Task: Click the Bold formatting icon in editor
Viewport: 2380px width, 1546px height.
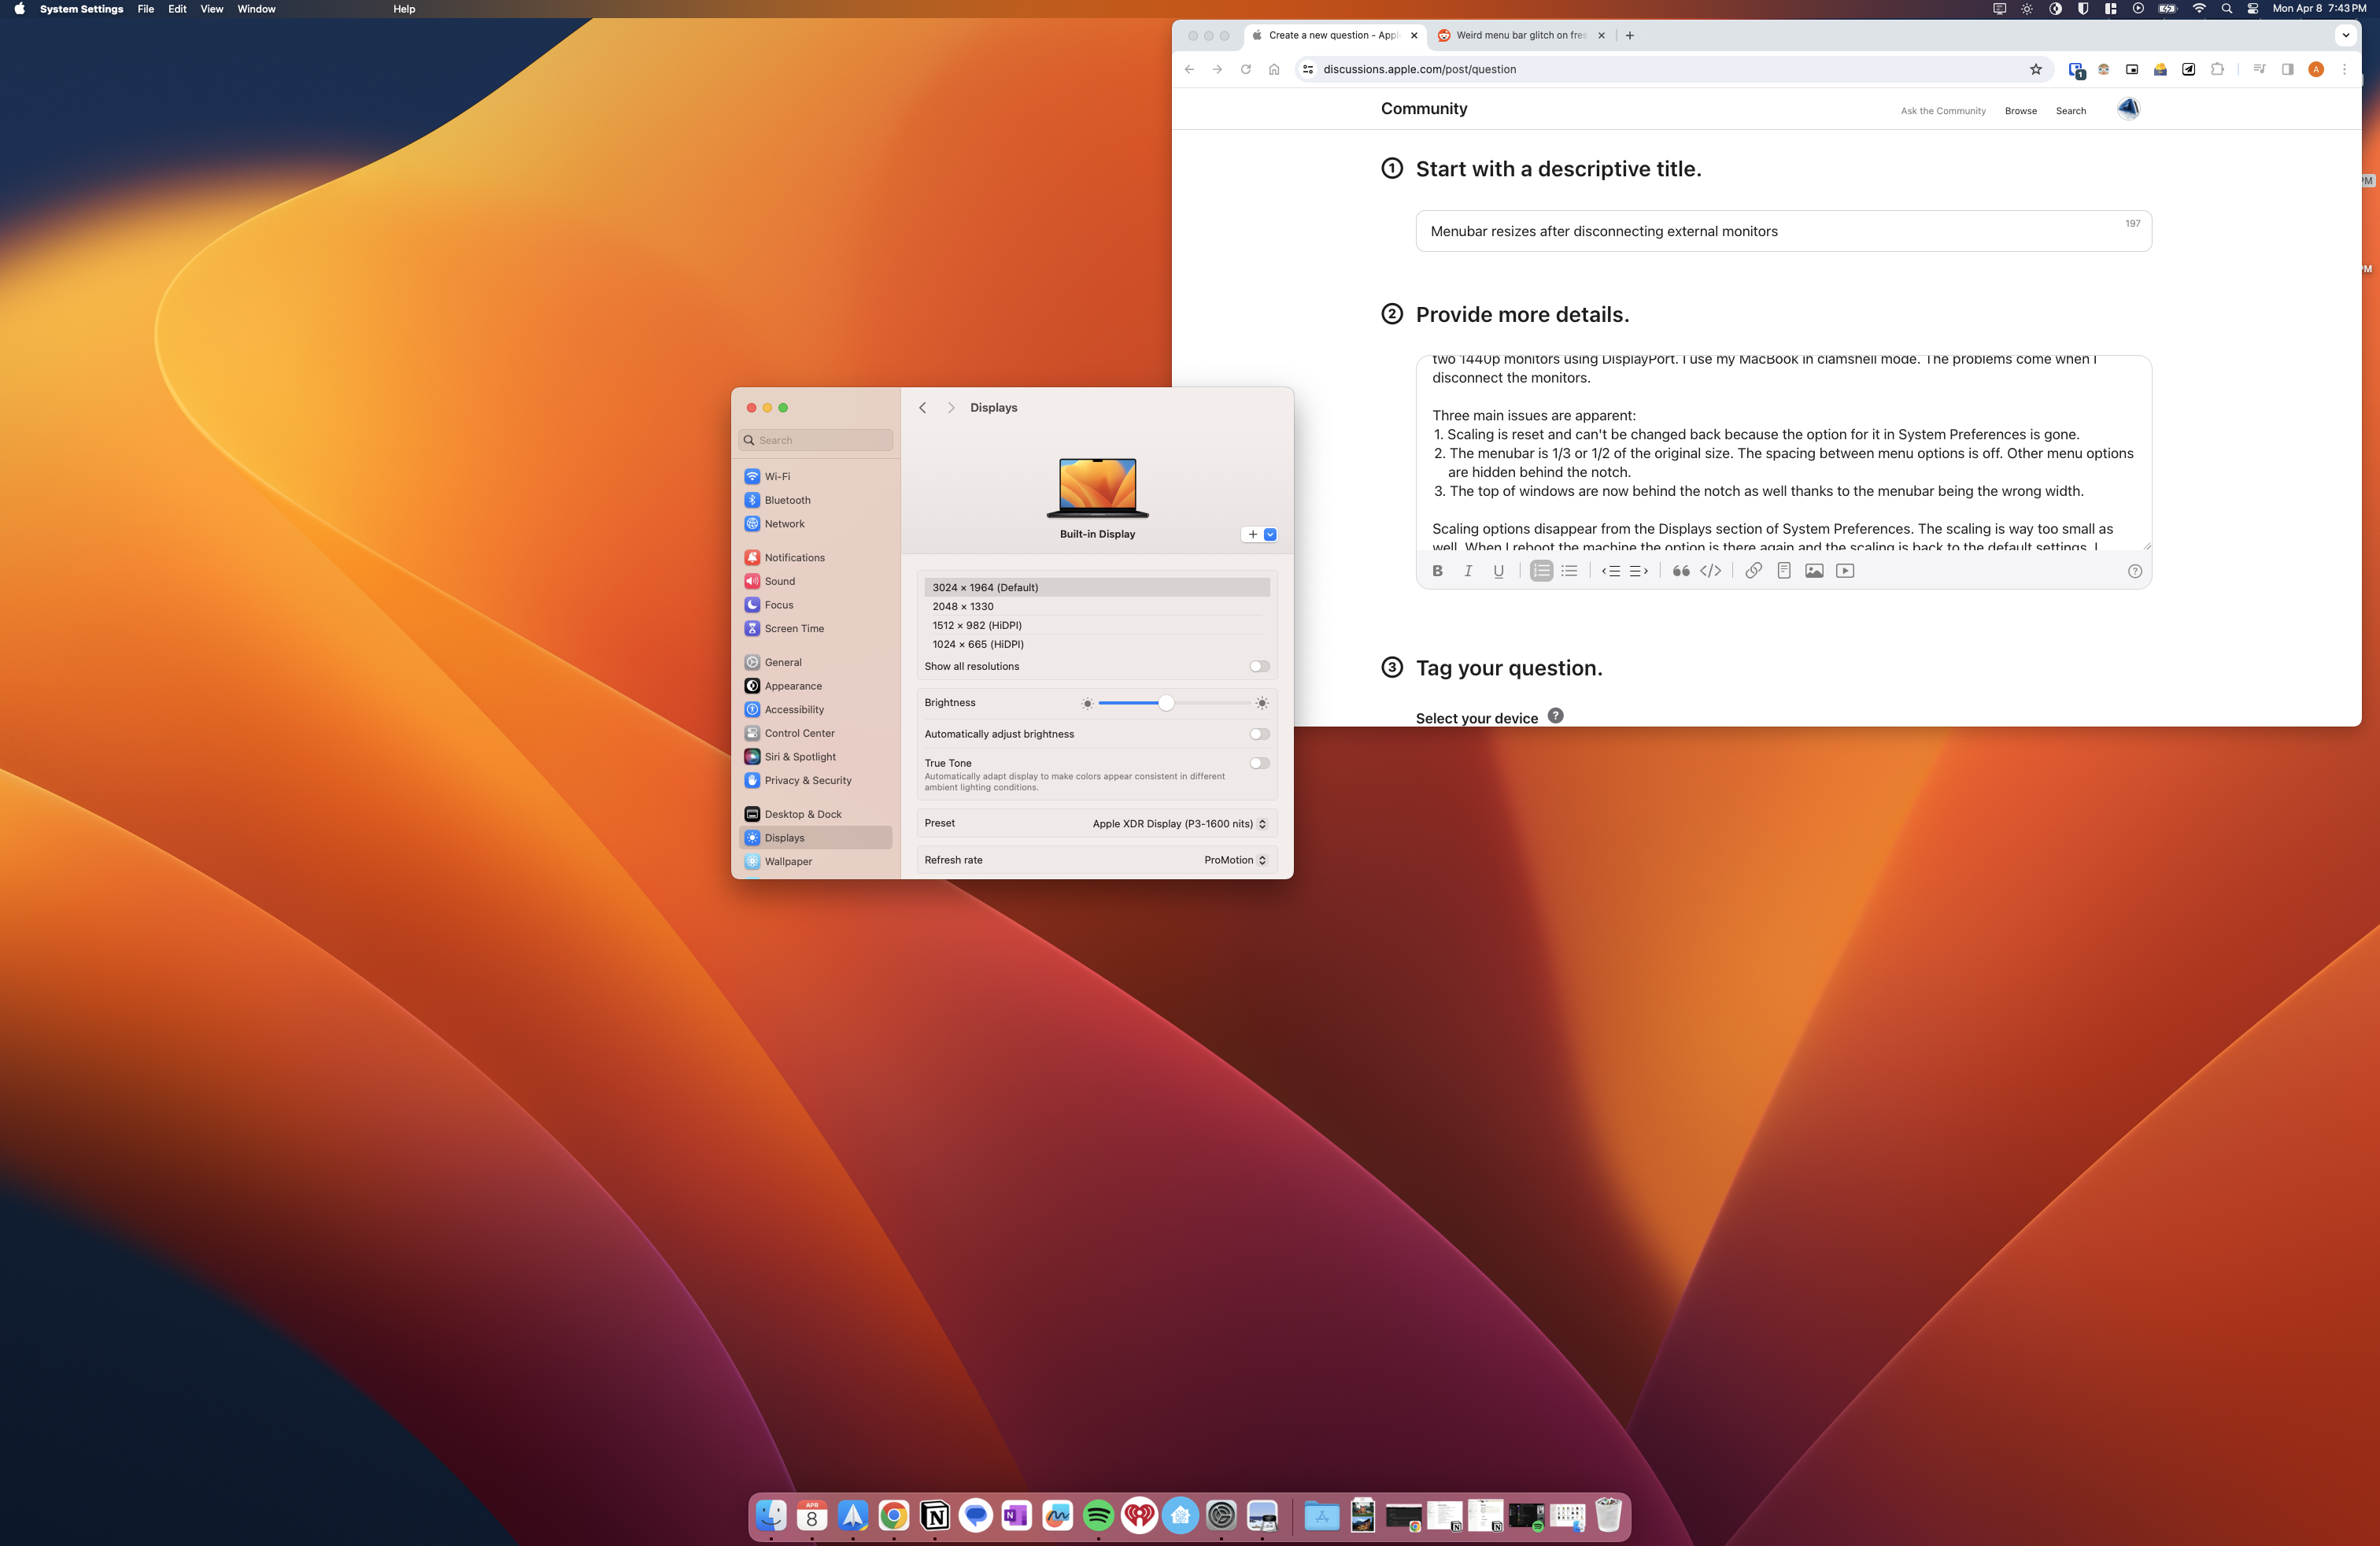Action: point(1437,571)
